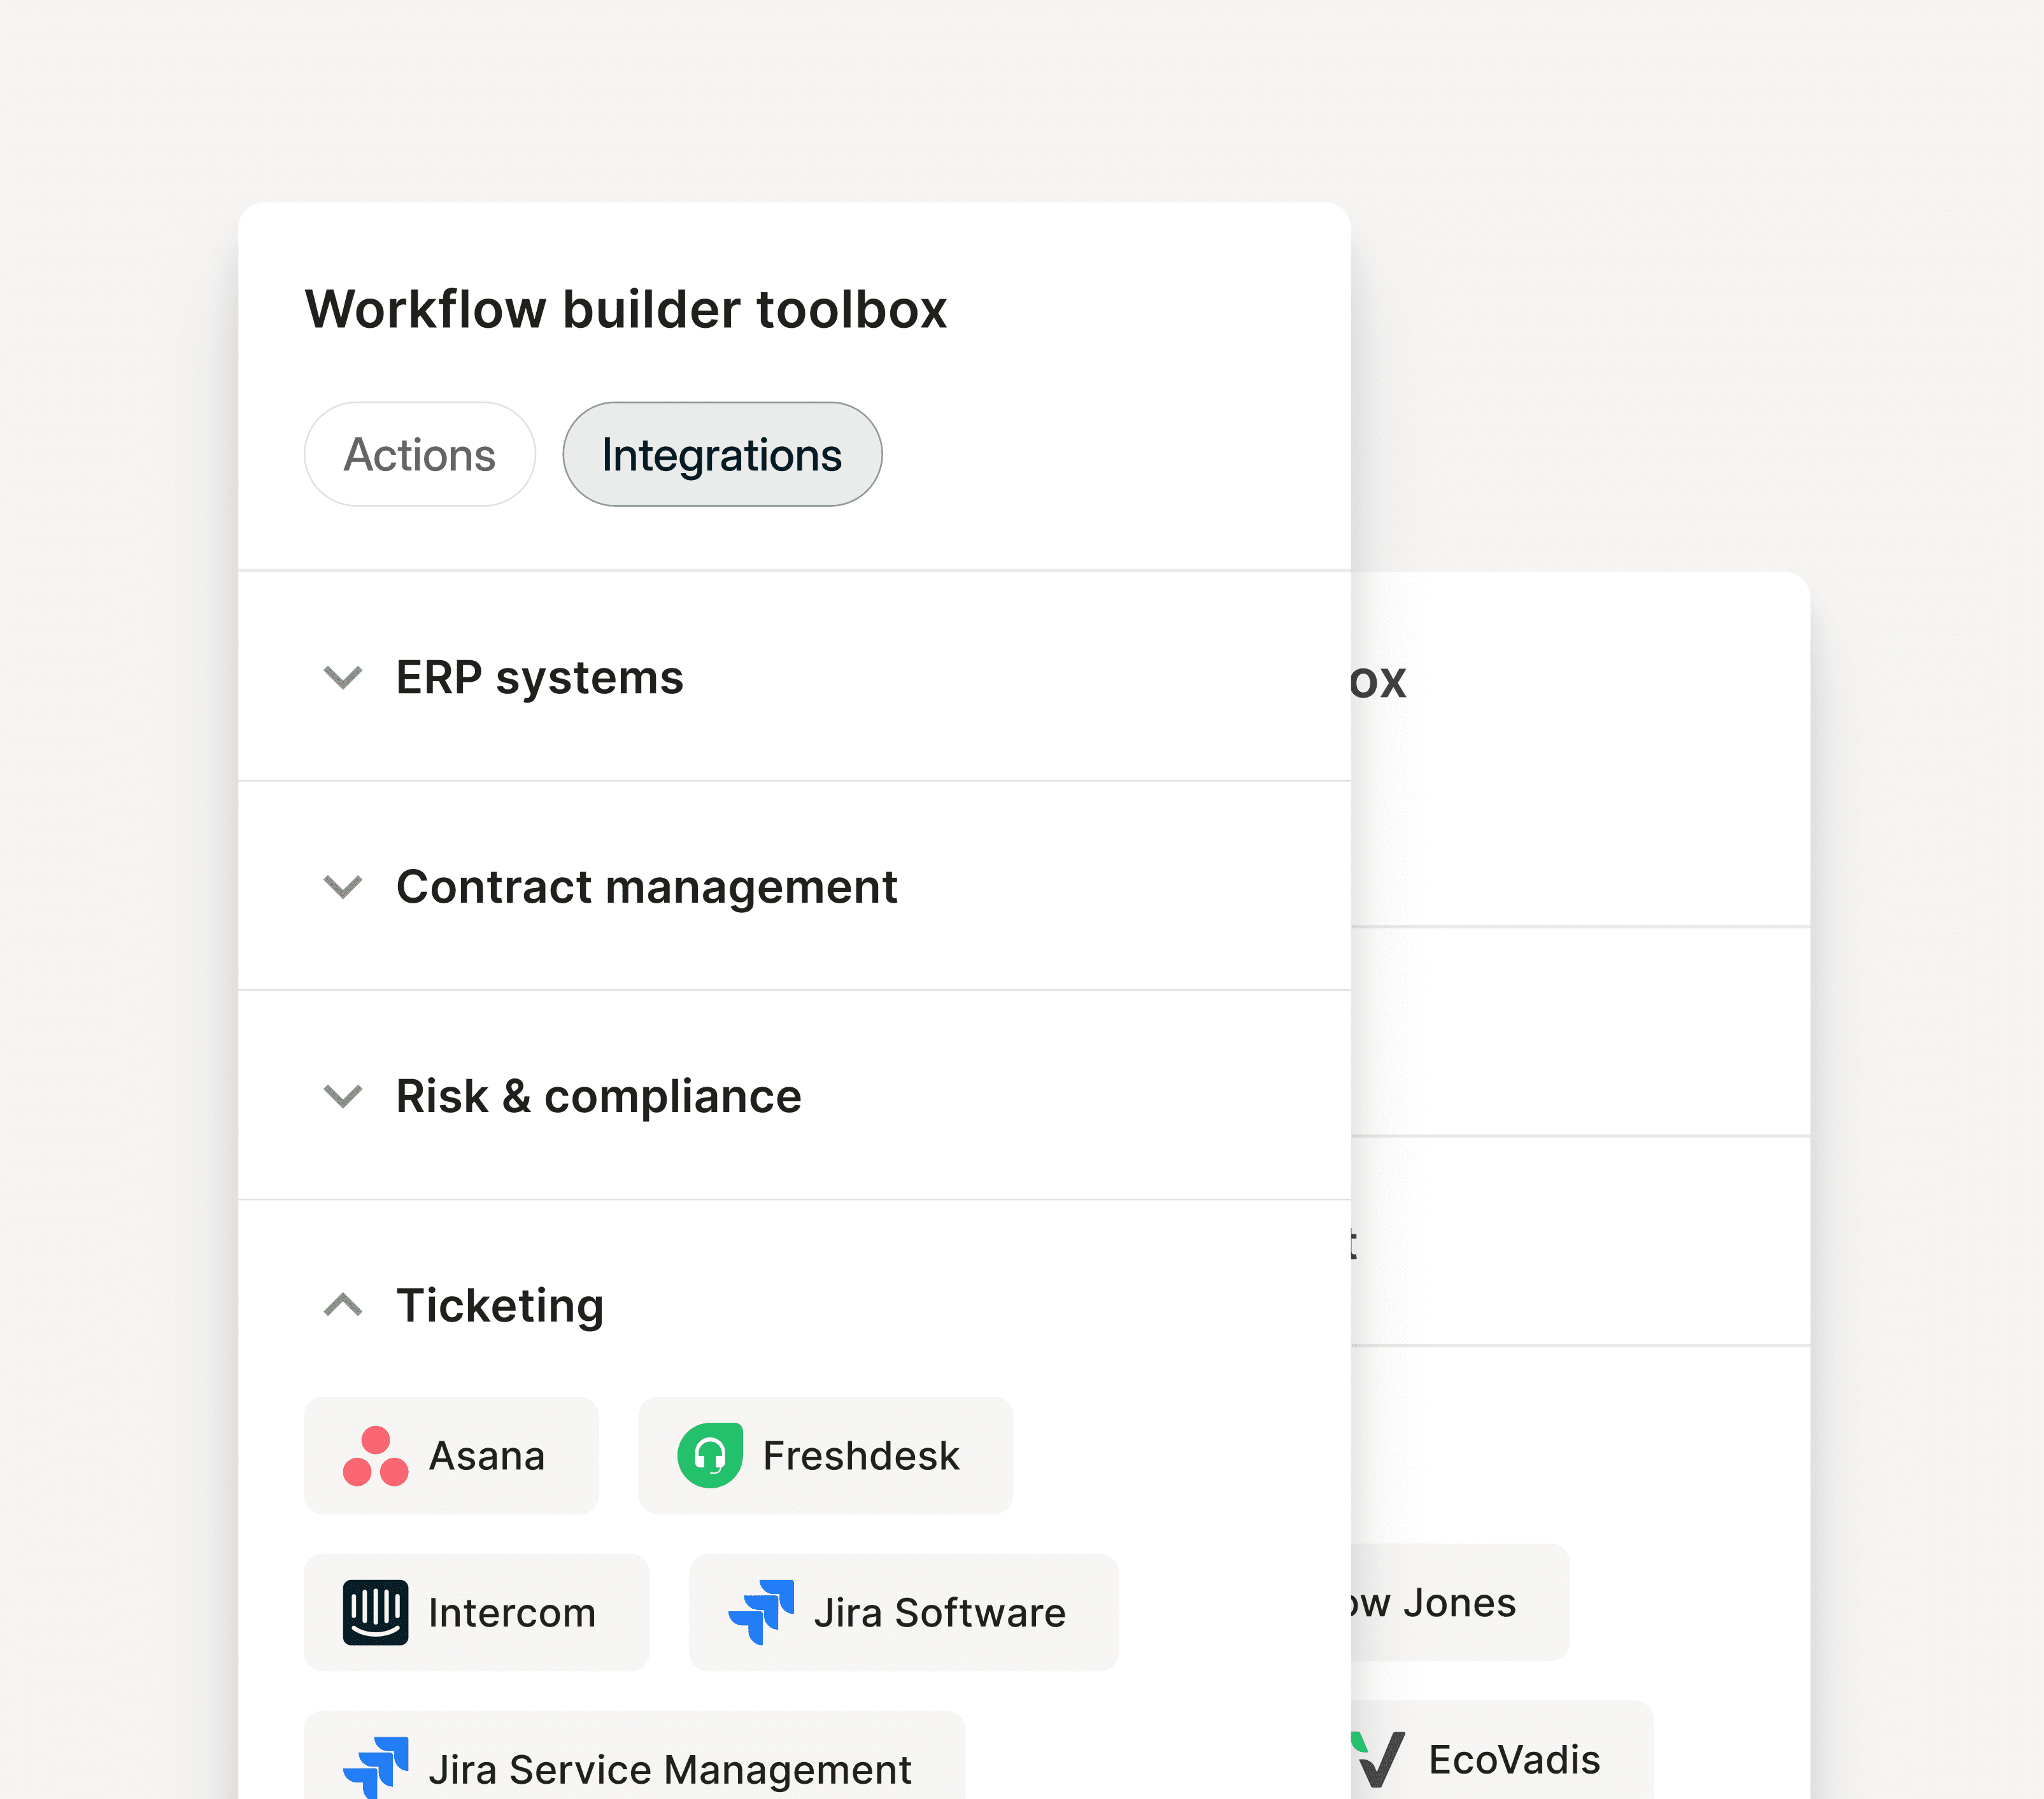Click the Jira Software logo icon
Screen dimensions: 2044x1799
point(761,1612)
